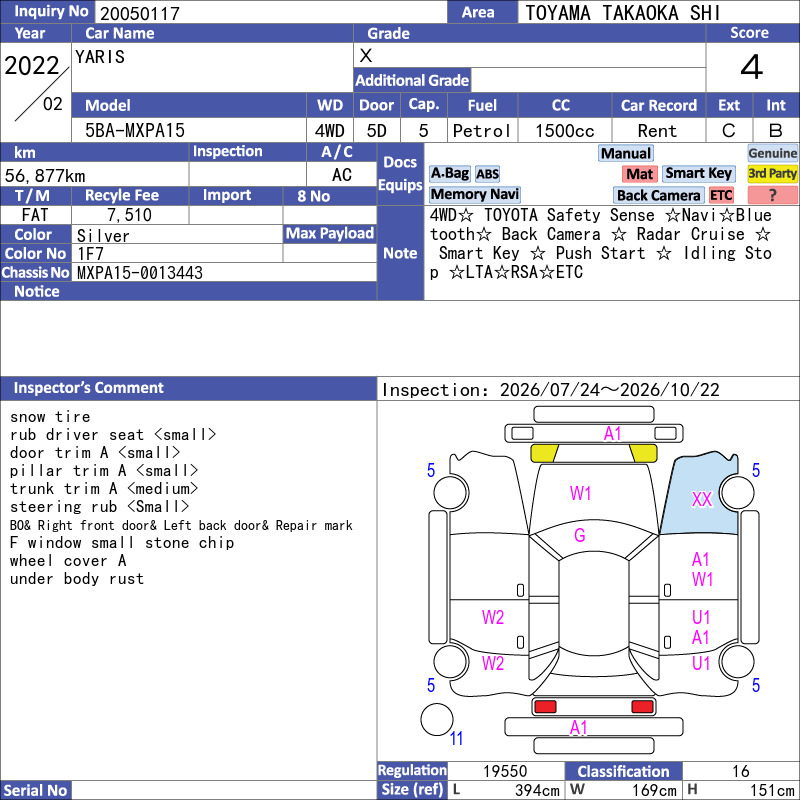Screen dimensions: 800x800
Task: Click the Notice section header
Action: pyautogui.click(x=37, y=291)
